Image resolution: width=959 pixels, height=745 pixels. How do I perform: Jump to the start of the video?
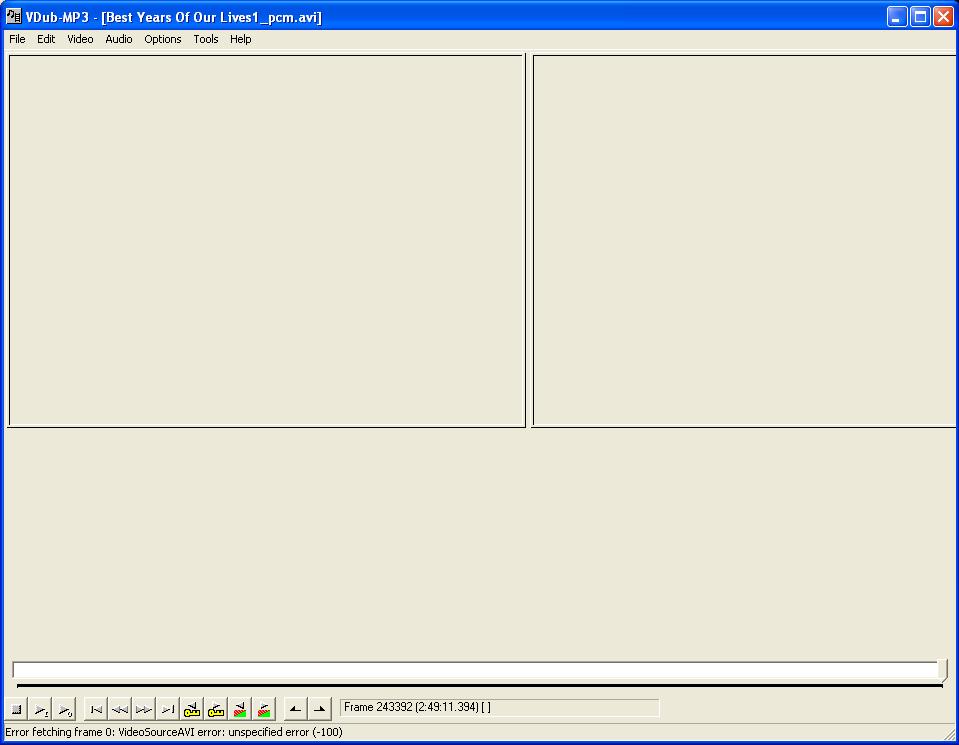tap(96, 710)
